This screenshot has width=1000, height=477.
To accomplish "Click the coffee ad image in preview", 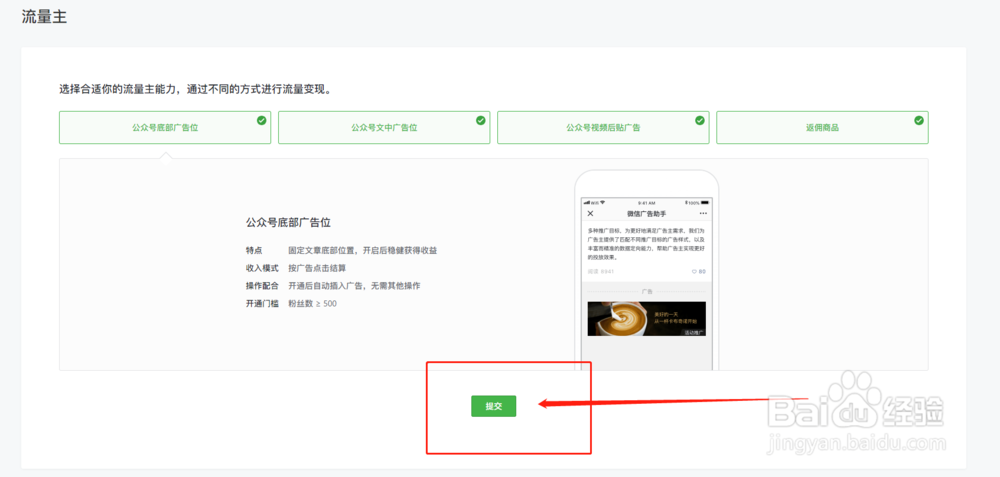I will [647, 319].
